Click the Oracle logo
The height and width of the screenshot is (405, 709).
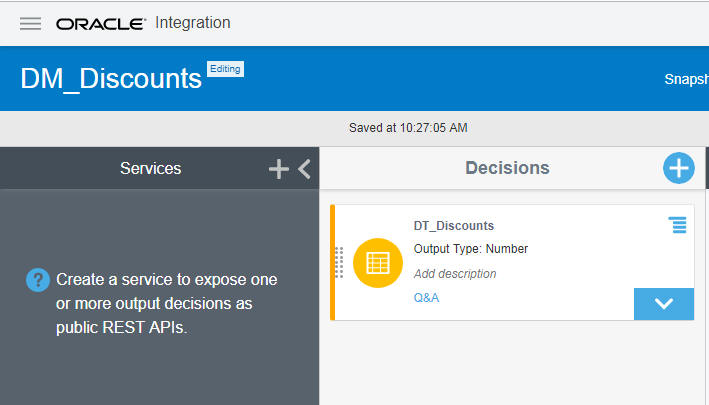pyautogui.click(x=101, y=23)
